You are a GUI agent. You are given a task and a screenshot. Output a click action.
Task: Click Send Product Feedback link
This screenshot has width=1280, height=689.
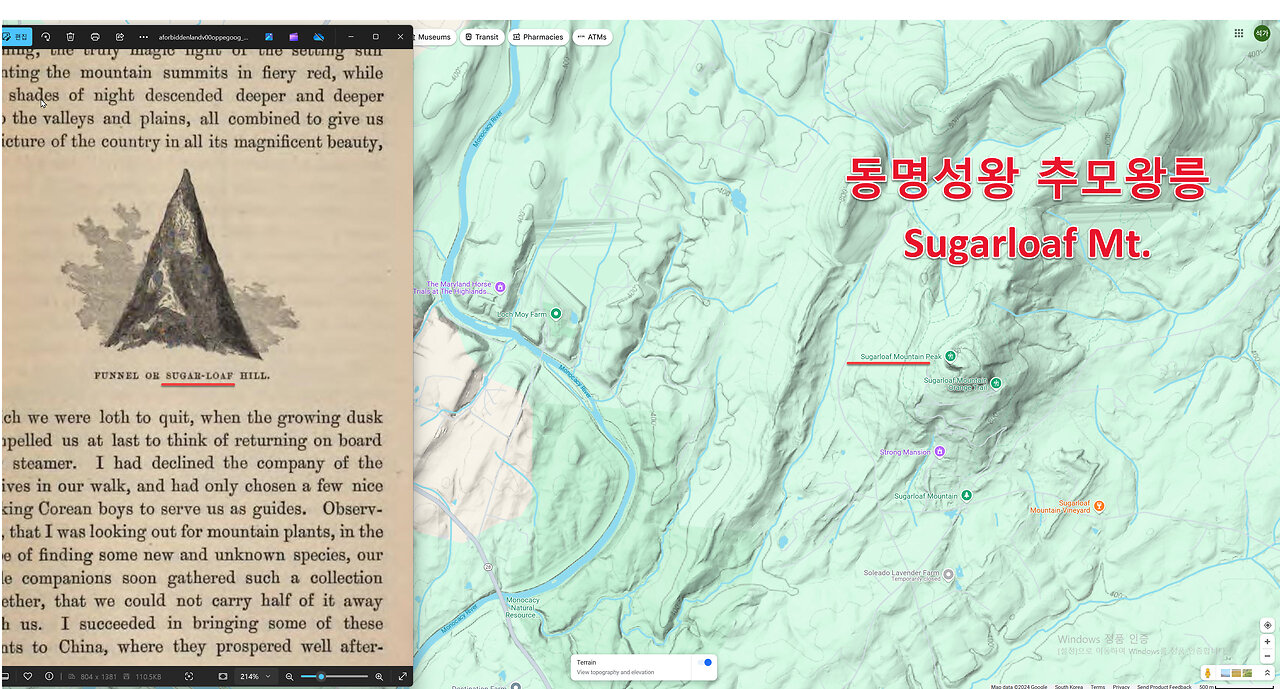click(x=1164, y=686)
